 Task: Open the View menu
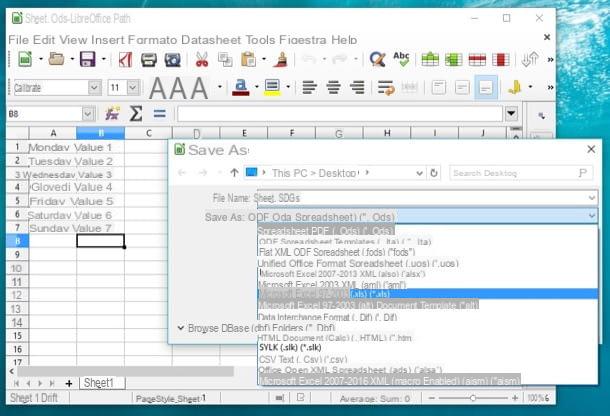(x=74, y=40)
